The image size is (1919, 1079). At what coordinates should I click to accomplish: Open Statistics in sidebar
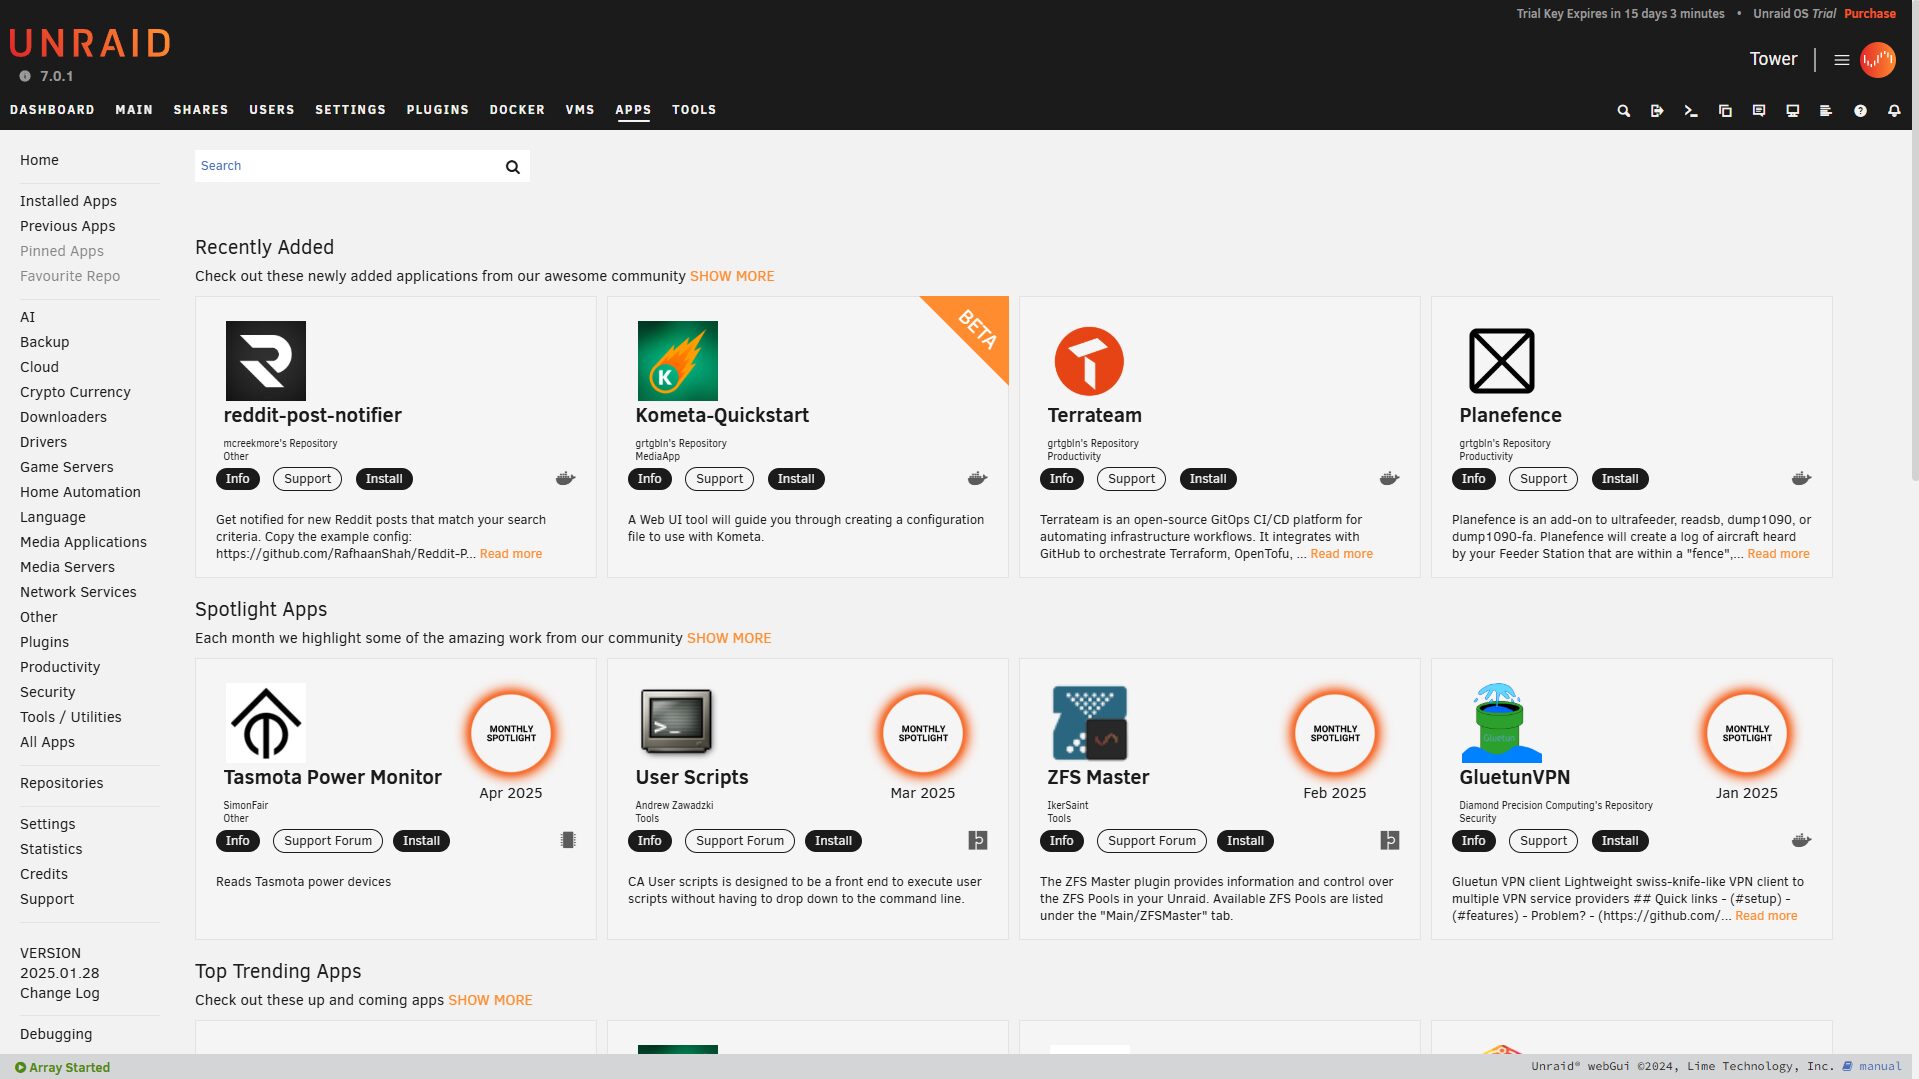point(51,849)
